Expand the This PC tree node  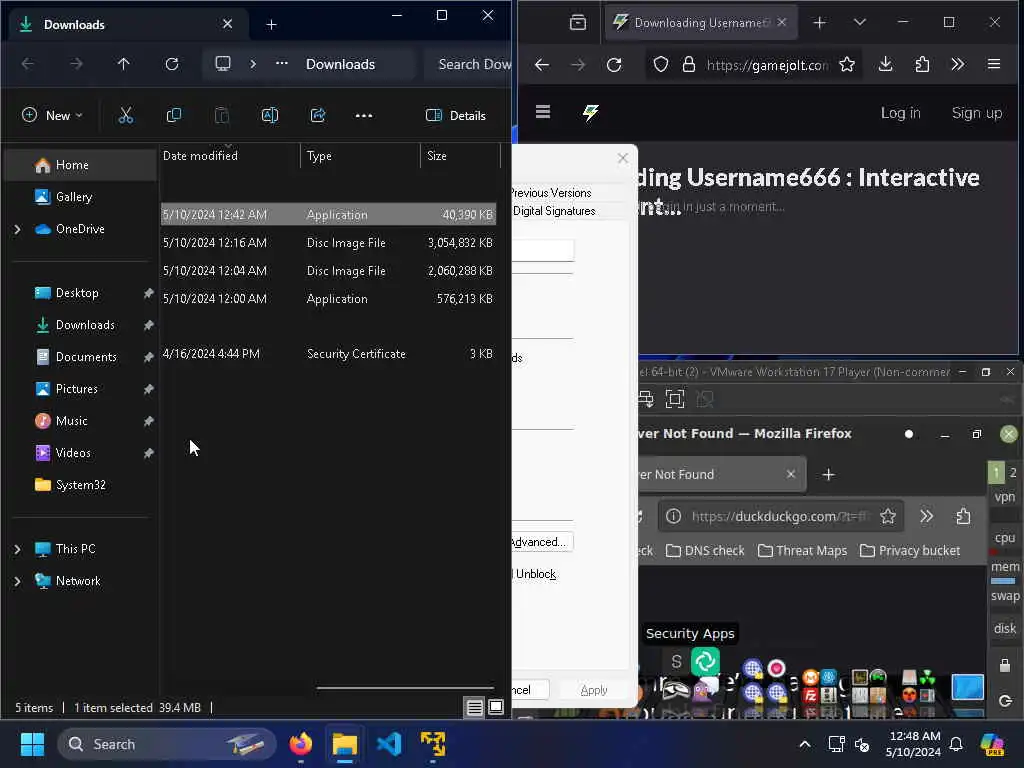click(18, 549)
